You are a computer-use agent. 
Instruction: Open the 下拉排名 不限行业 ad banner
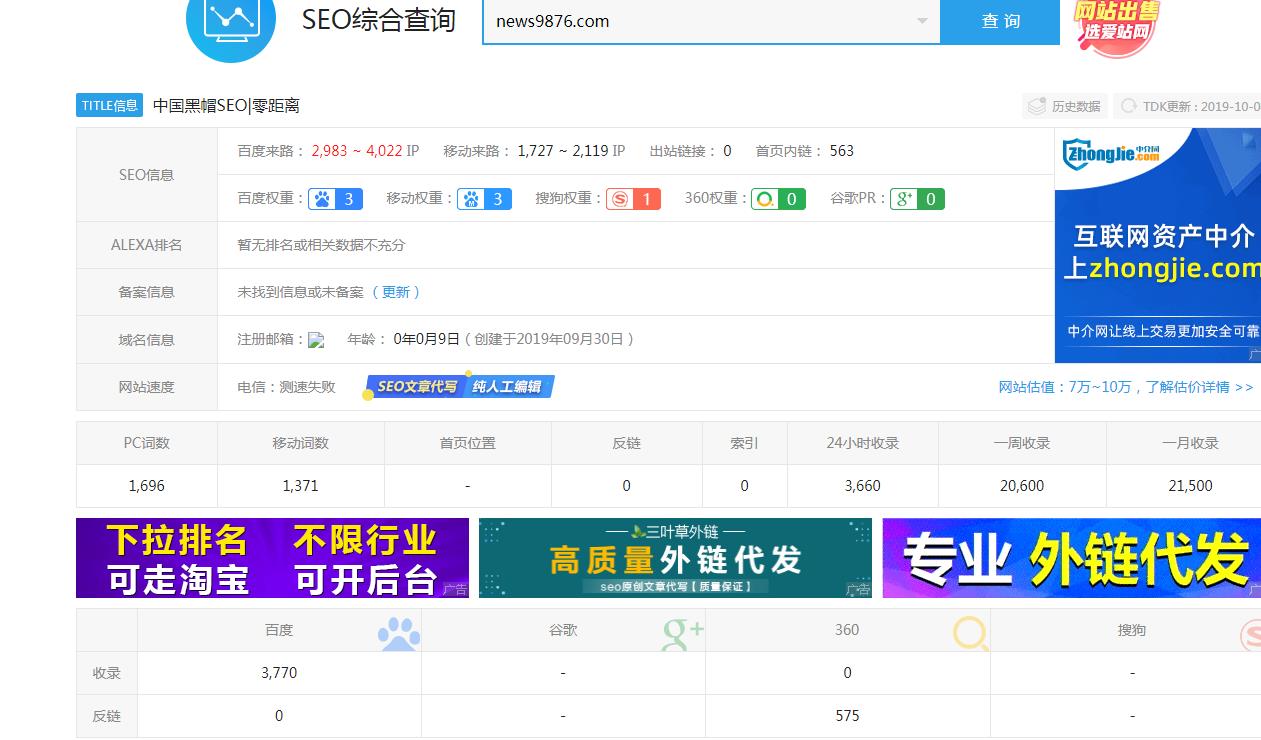coord(272,558)
